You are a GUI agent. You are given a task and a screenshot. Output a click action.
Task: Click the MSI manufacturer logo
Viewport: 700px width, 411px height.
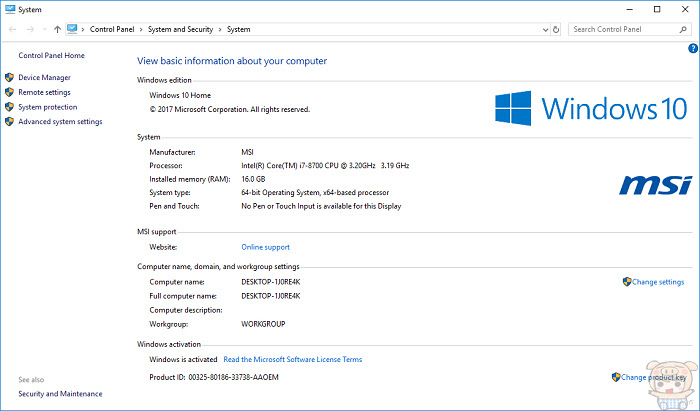(x=655, y=185)
